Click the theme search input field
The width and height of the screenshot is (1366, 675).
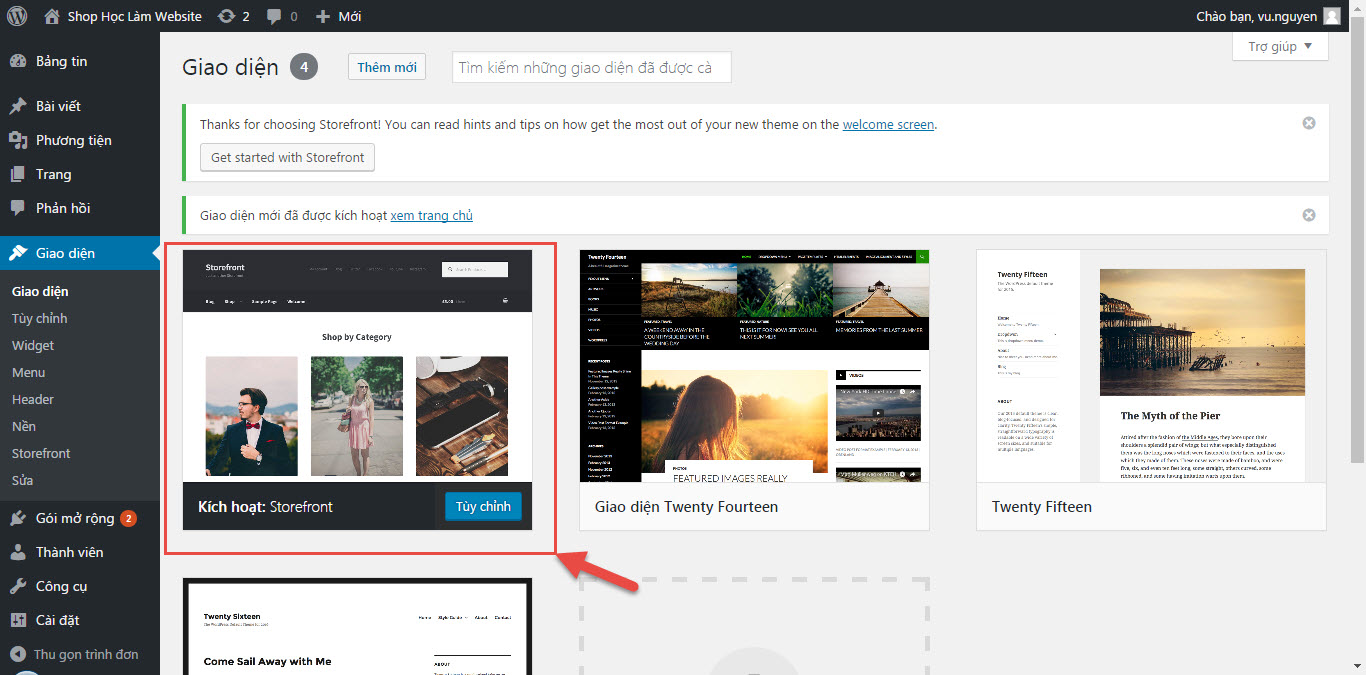[591, 68]
